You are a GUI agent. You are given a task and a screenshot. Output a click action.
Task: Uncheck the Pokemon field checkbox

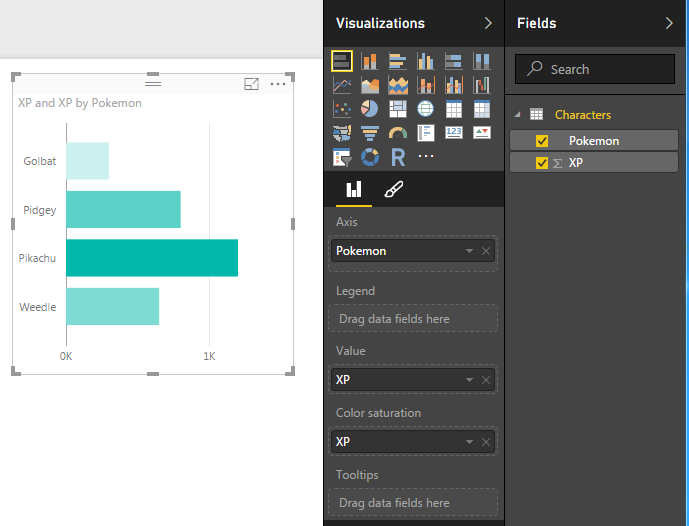(x=542, y=141)
